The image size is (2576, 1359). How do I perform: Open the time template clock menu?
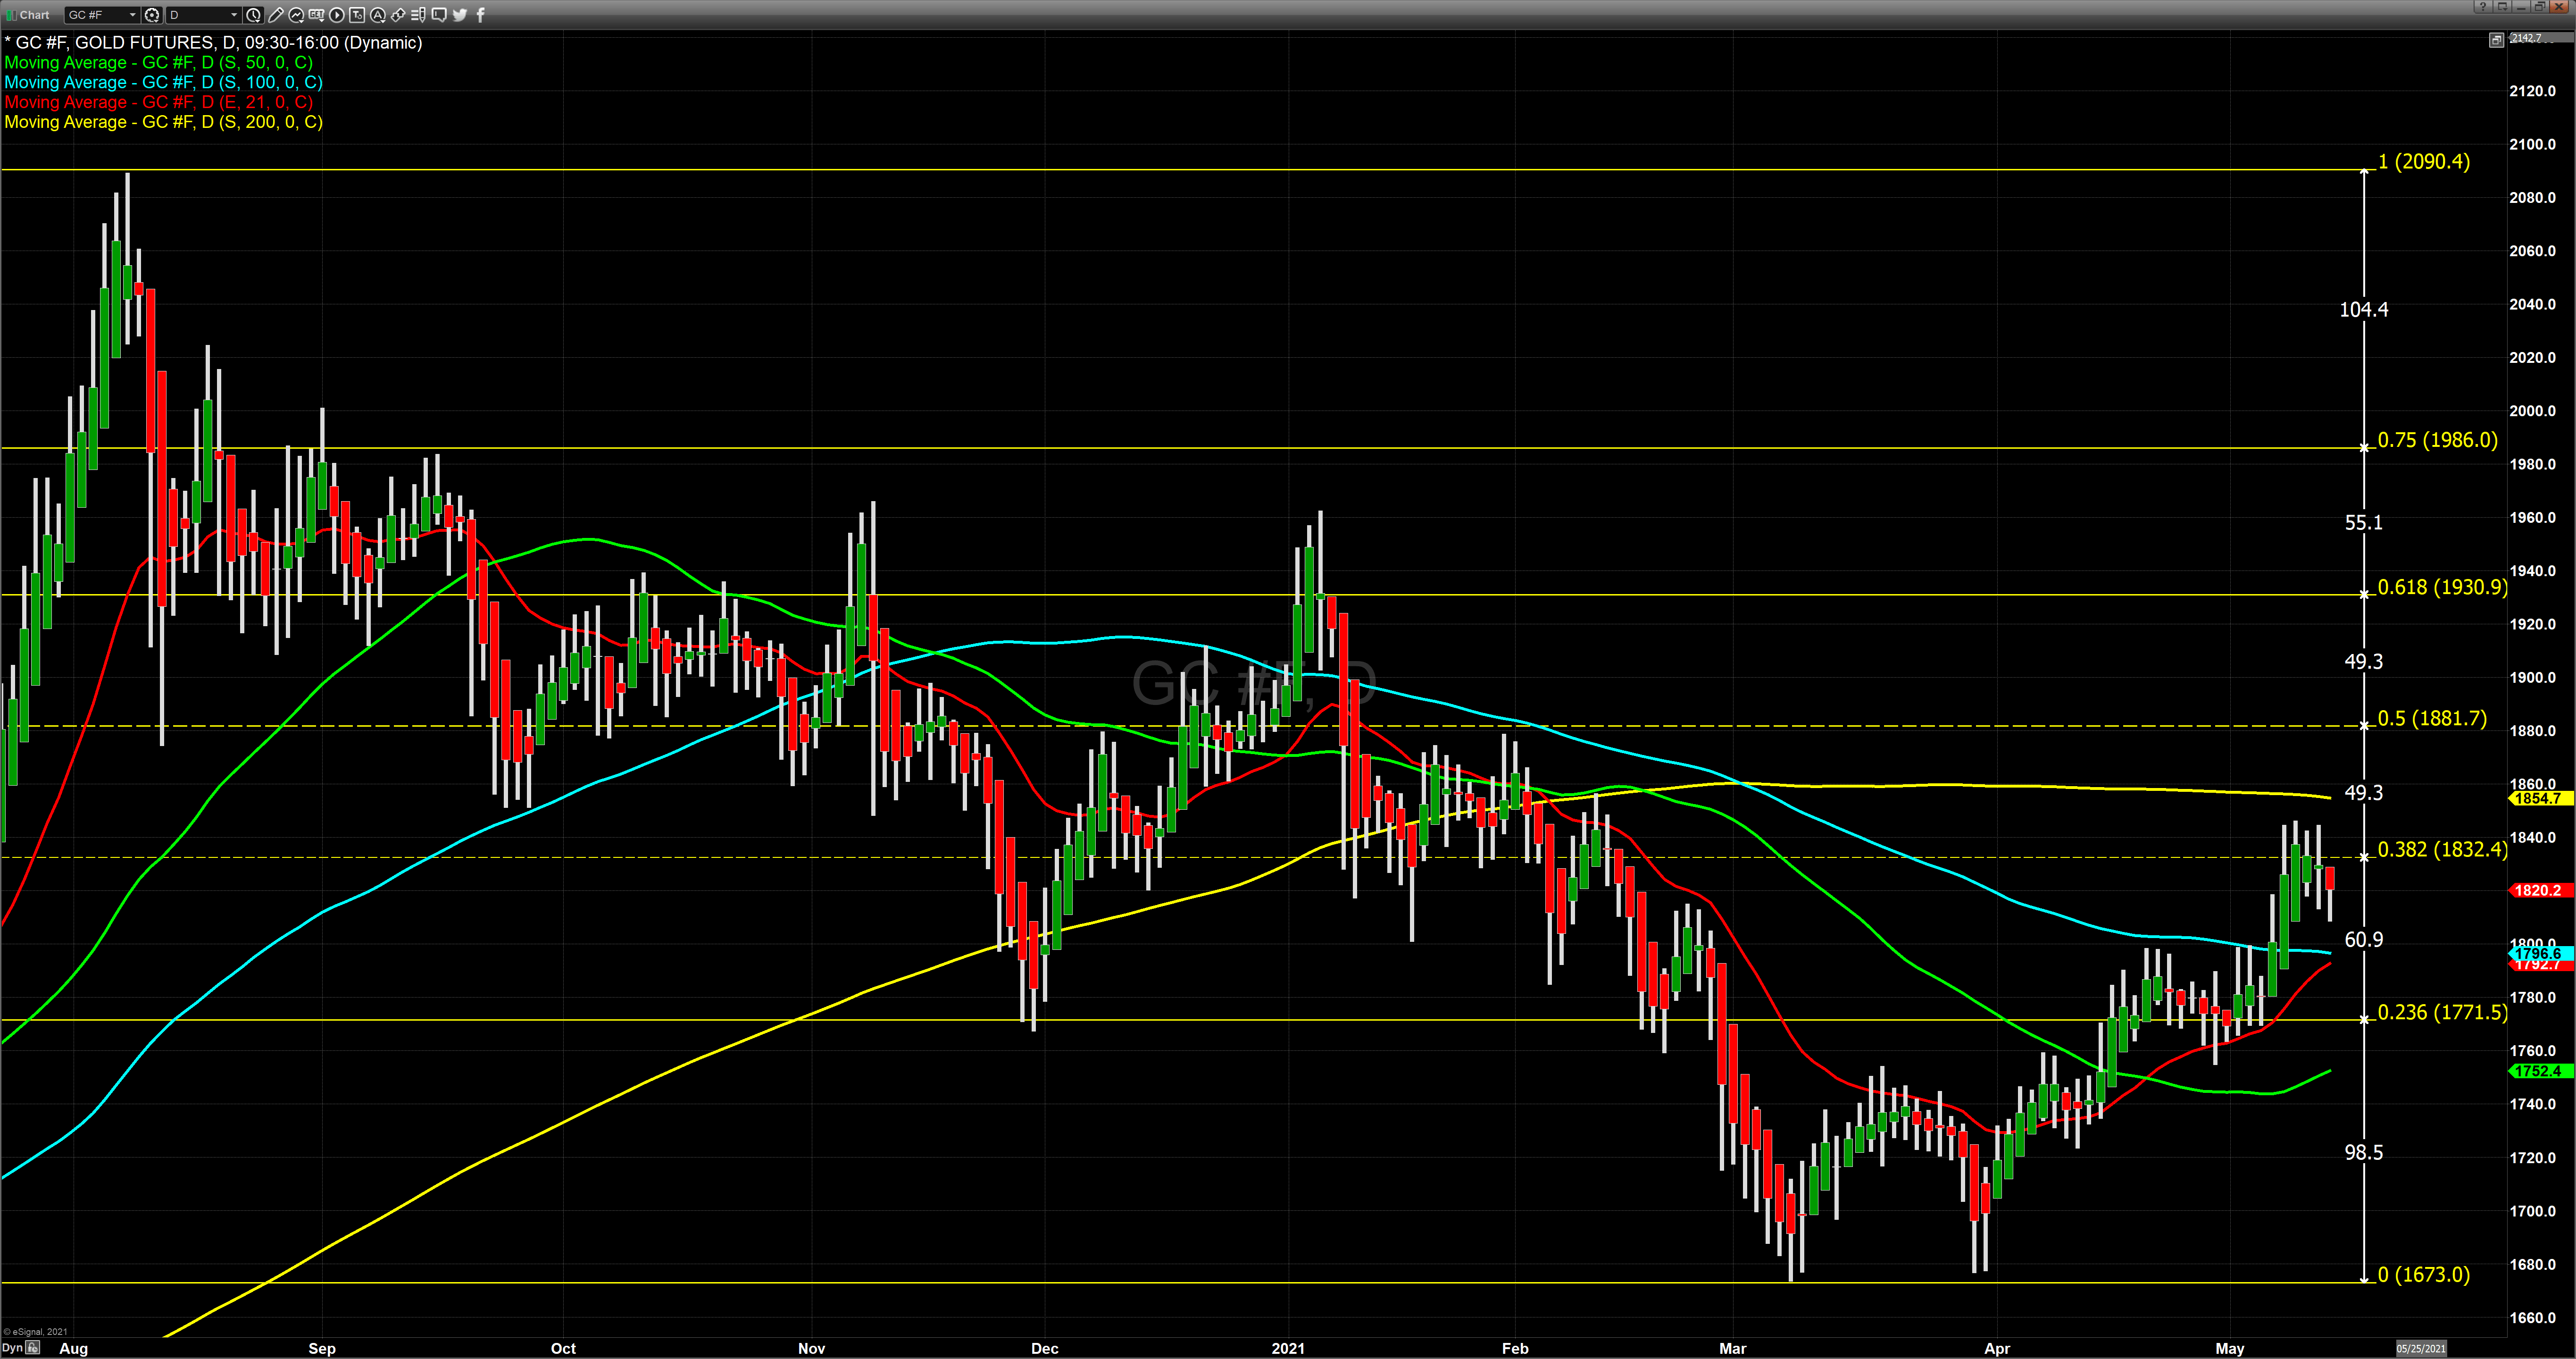[254, 15]
